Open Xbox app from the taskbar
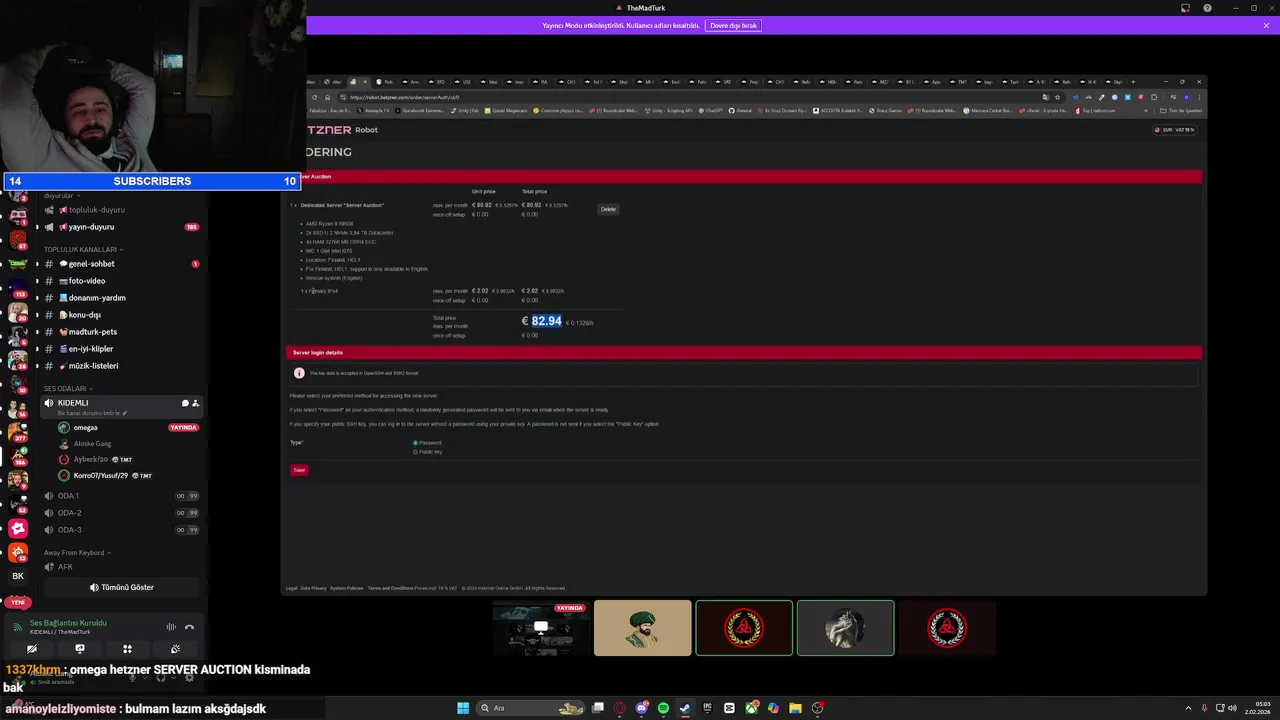1280x720 pixels. tap(751, 708)
